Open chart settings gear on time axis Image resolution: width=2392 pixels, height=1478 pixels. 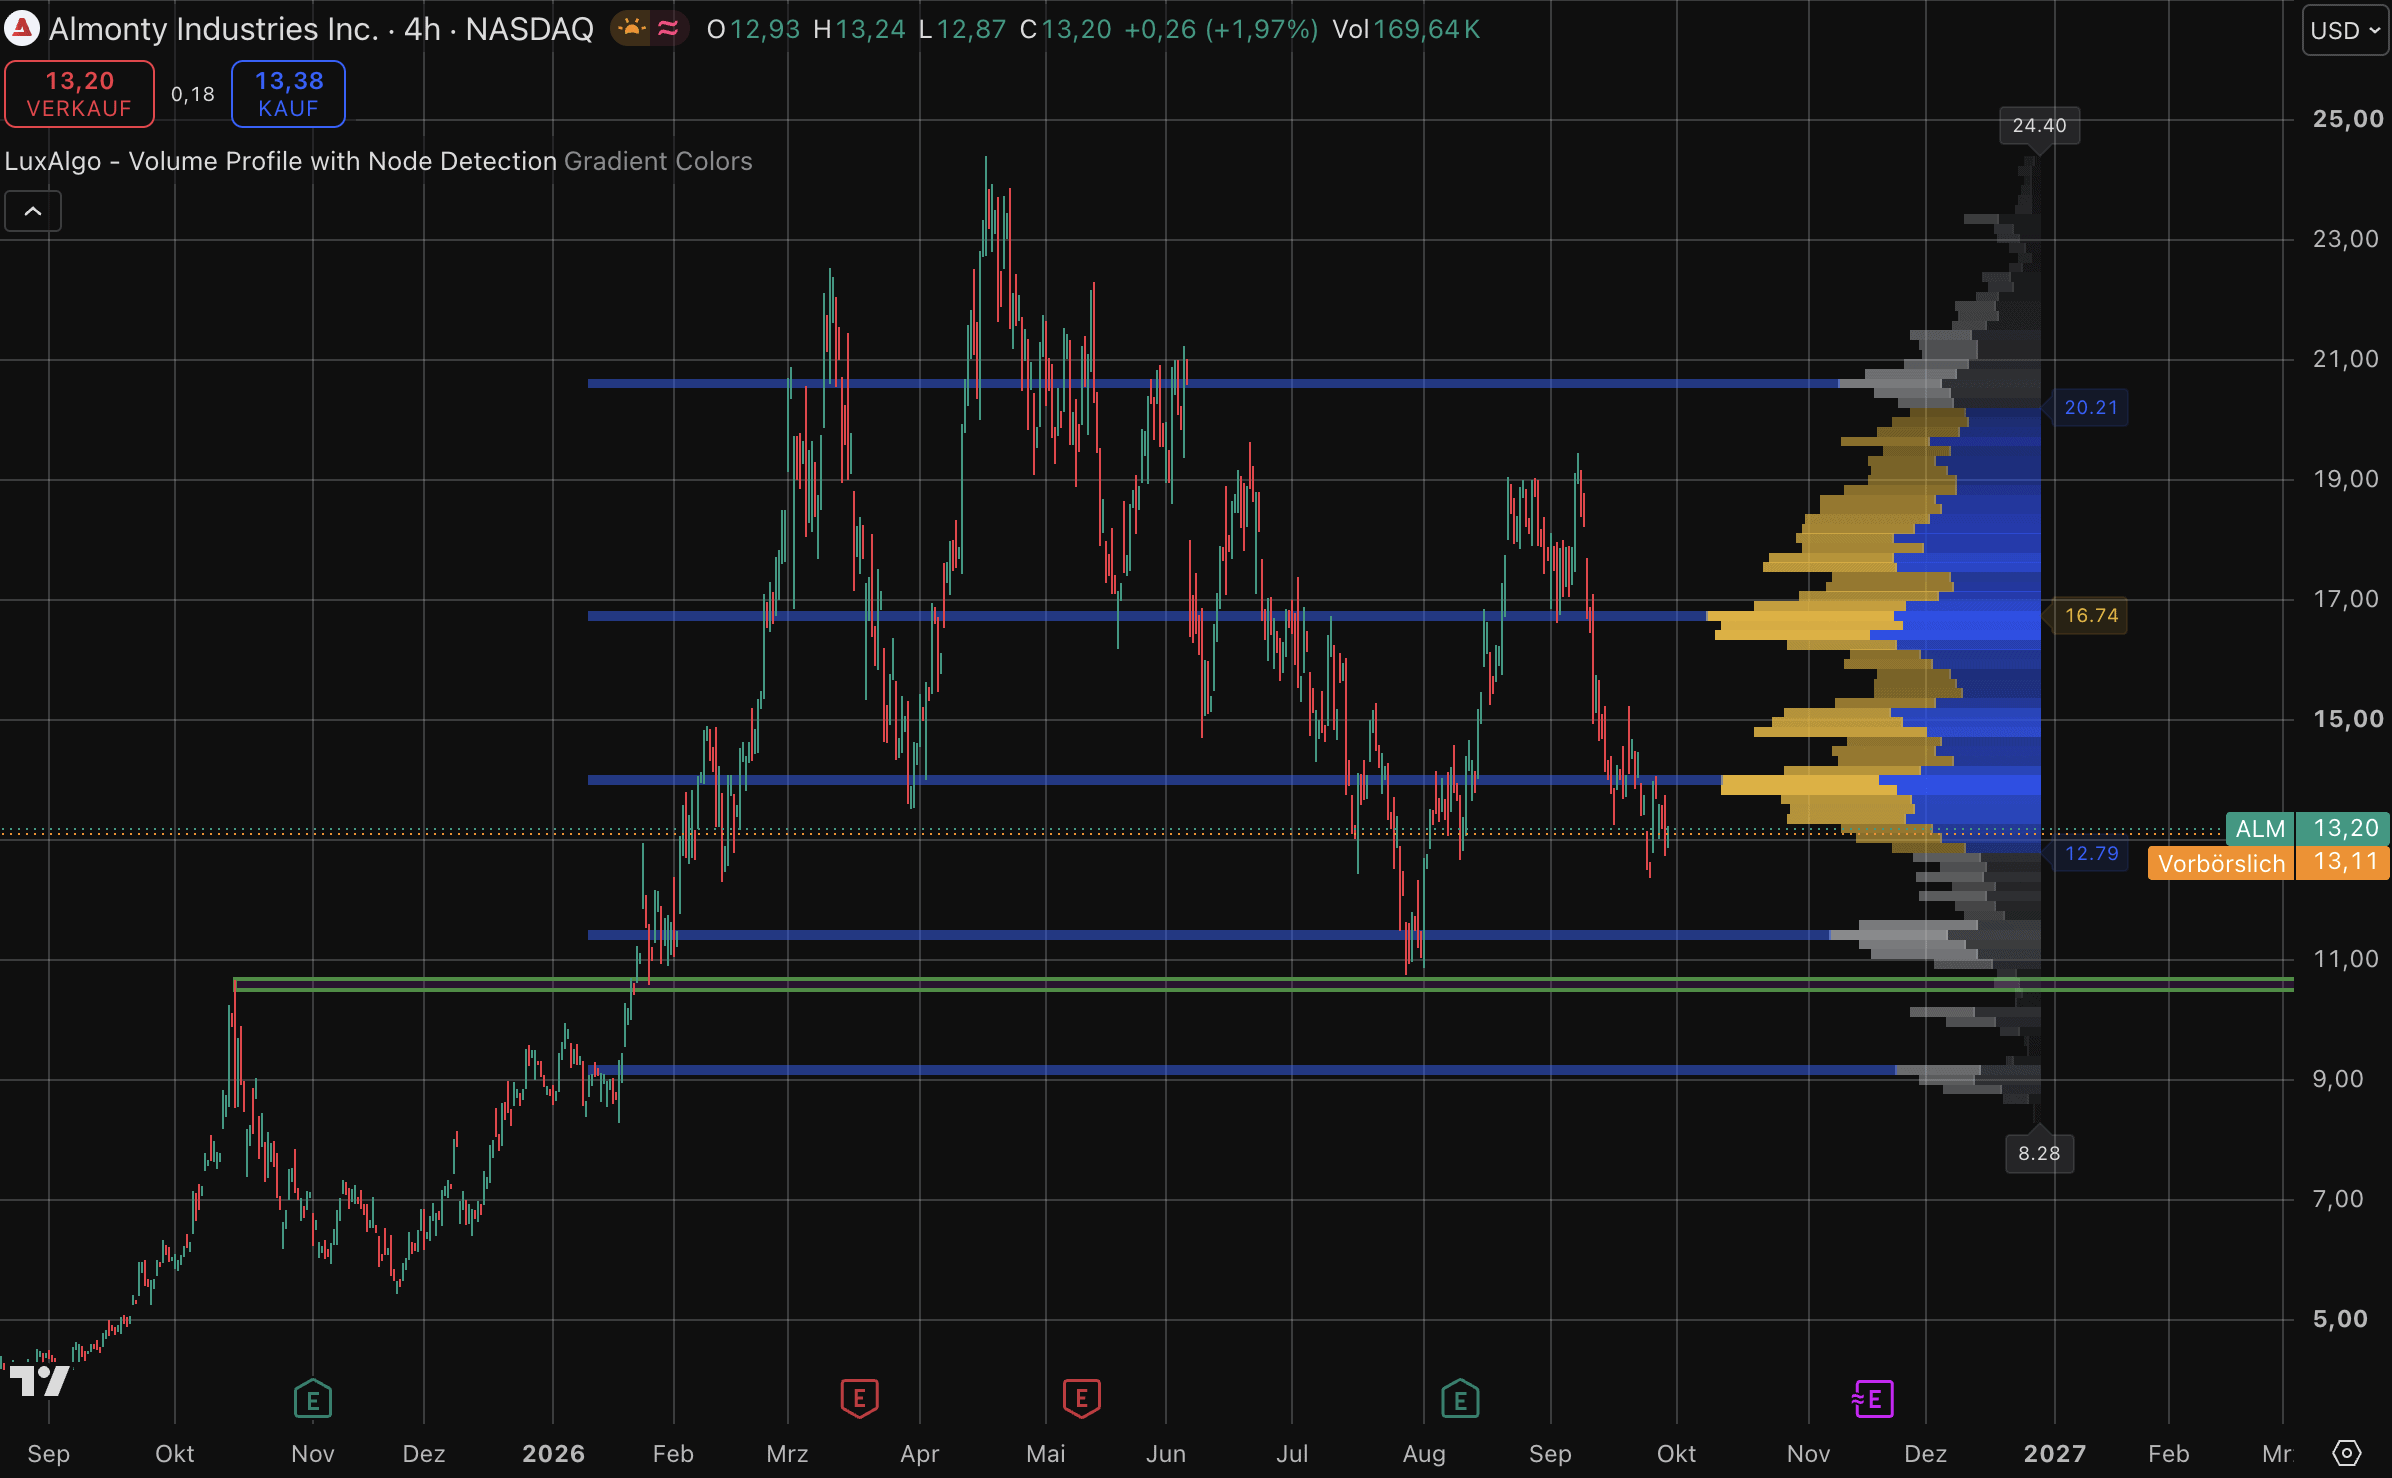coord(2346,1453)
